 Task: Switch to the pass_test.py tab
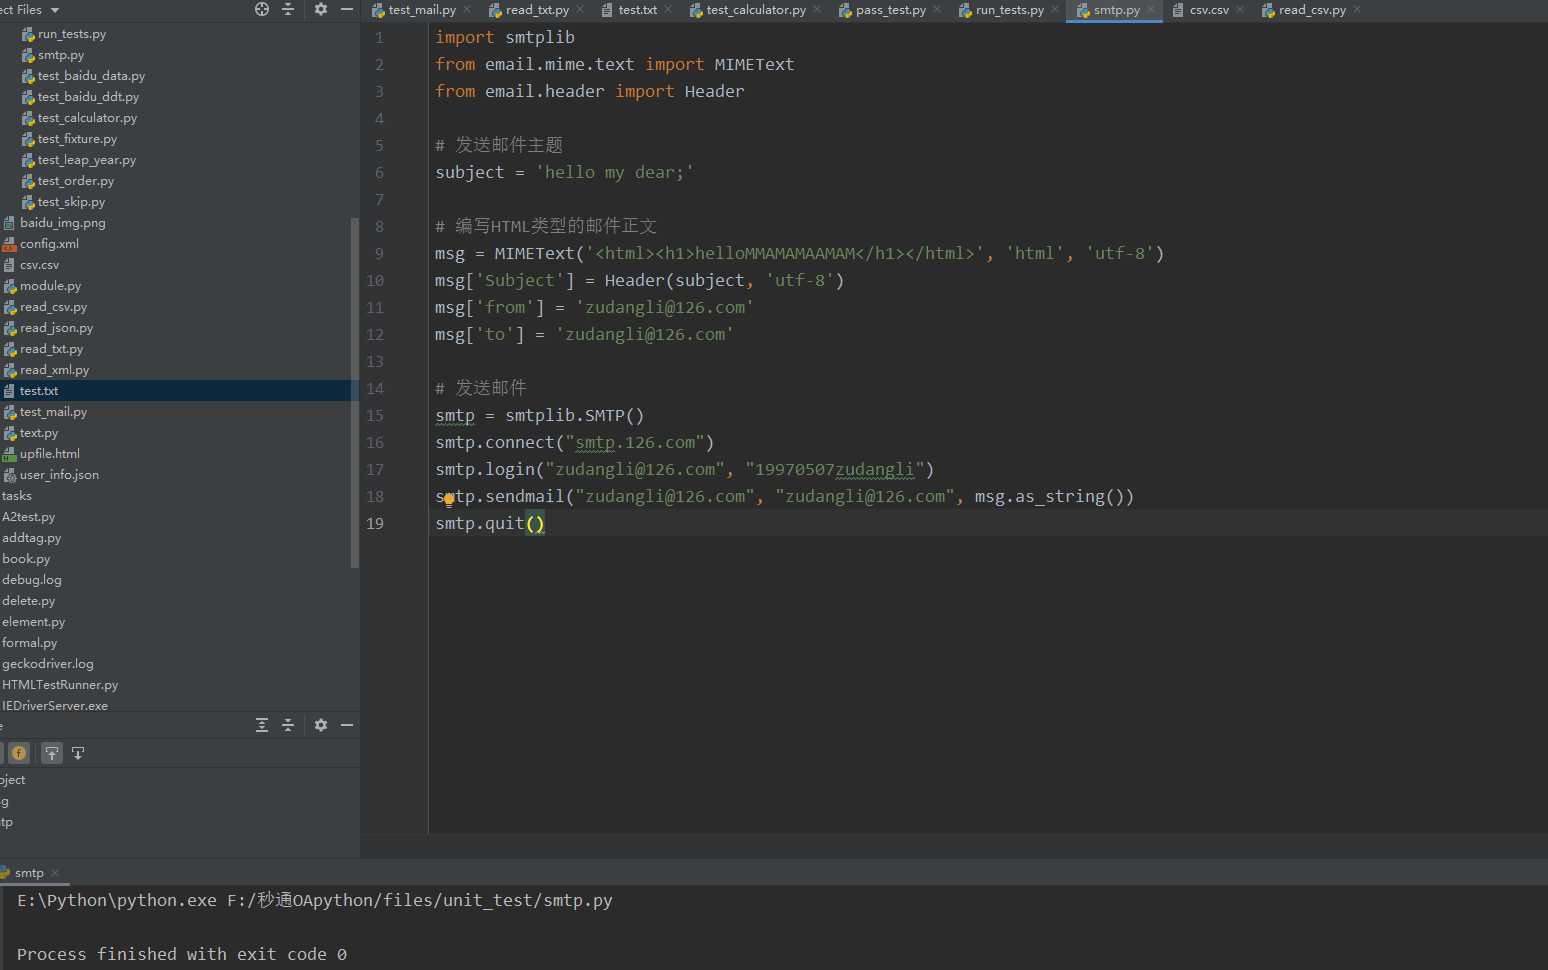[x=890, y=10]
